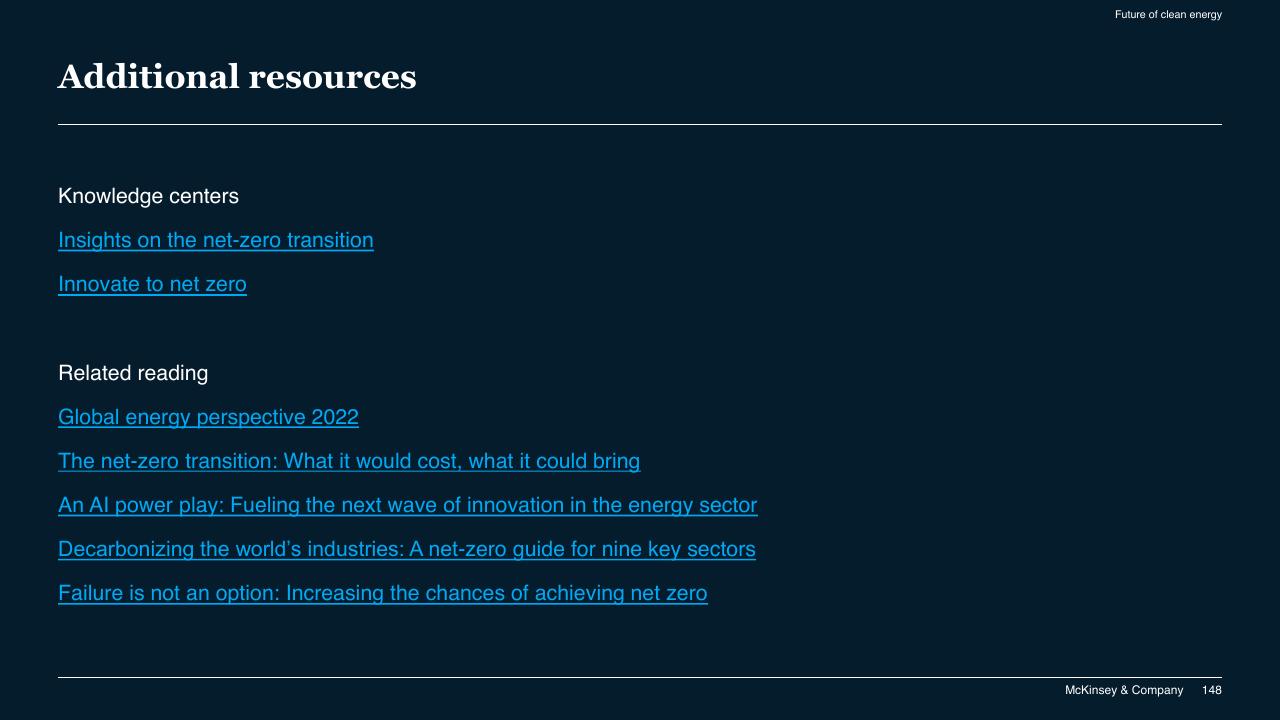Follow the Innovate to net zero link
This screenshot has height=720, width=1280.
152,284
